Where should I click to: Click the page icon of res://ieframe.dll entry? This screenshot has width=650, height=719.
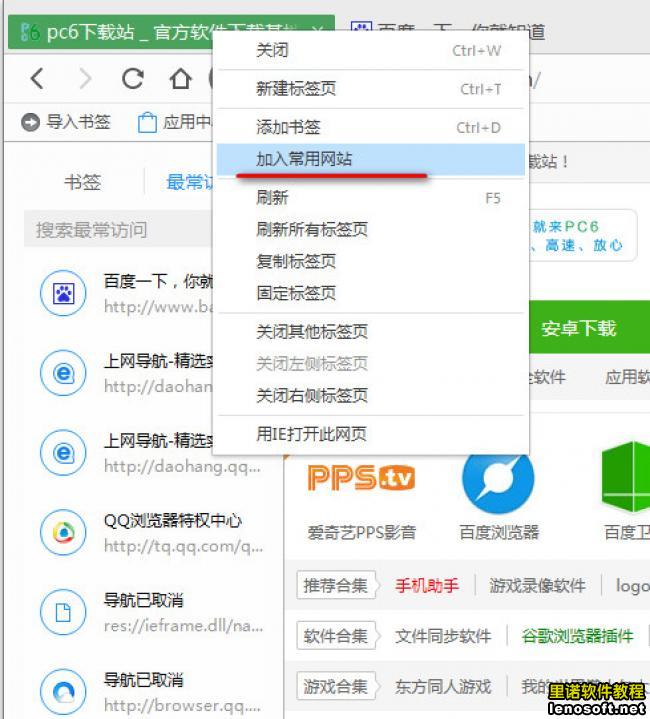(63, 612)
